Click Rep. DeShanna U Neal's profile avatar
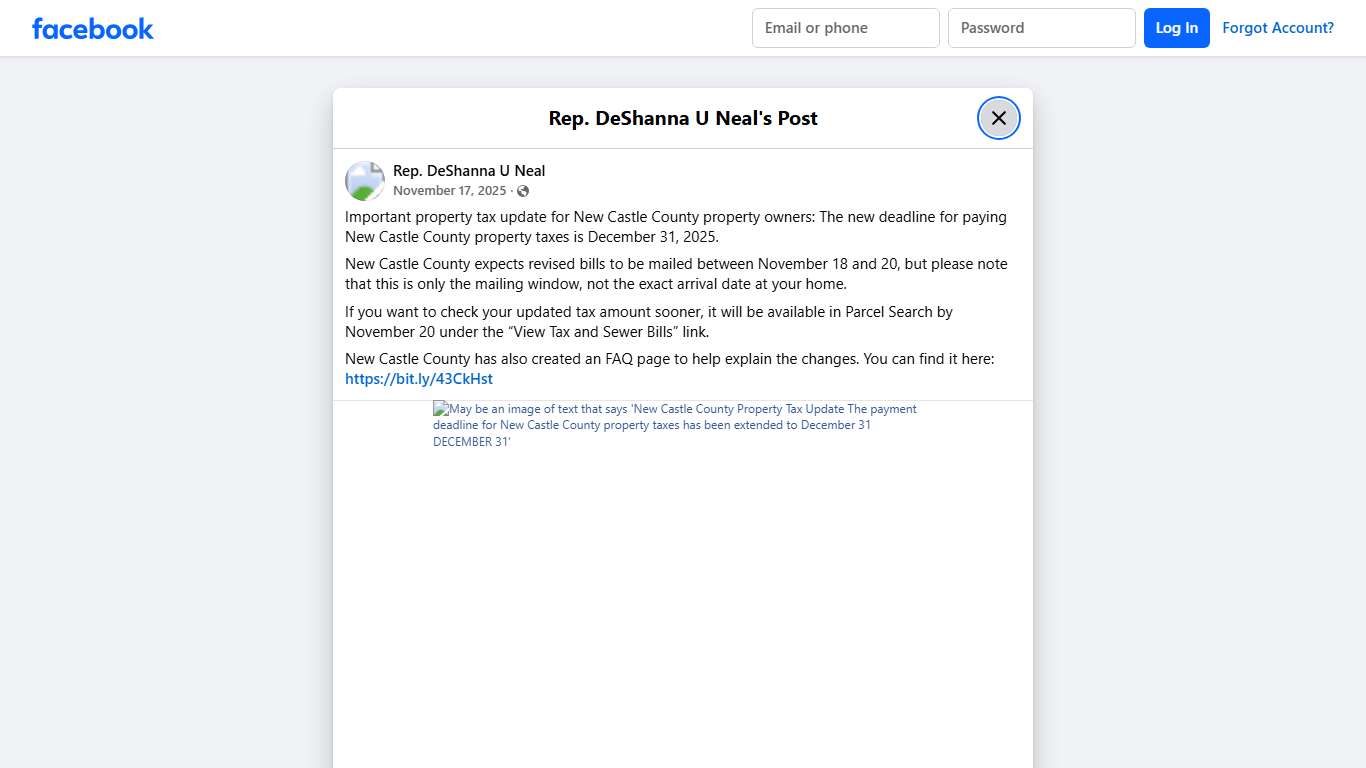The width and height of the screenshot is (1366, 768). tap(364, 181)
